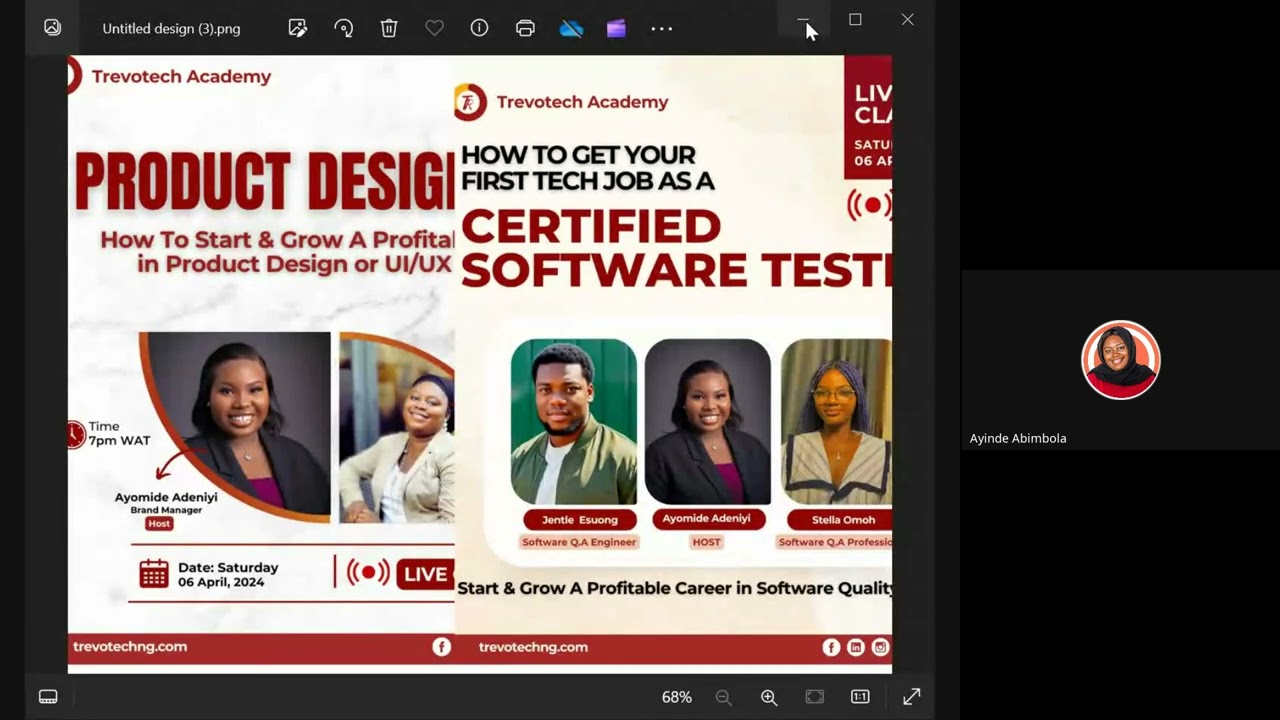Click the calendar icon beside Date: Saturday
The width and height of the screenshot is (1280, 720).
[154, 573]
